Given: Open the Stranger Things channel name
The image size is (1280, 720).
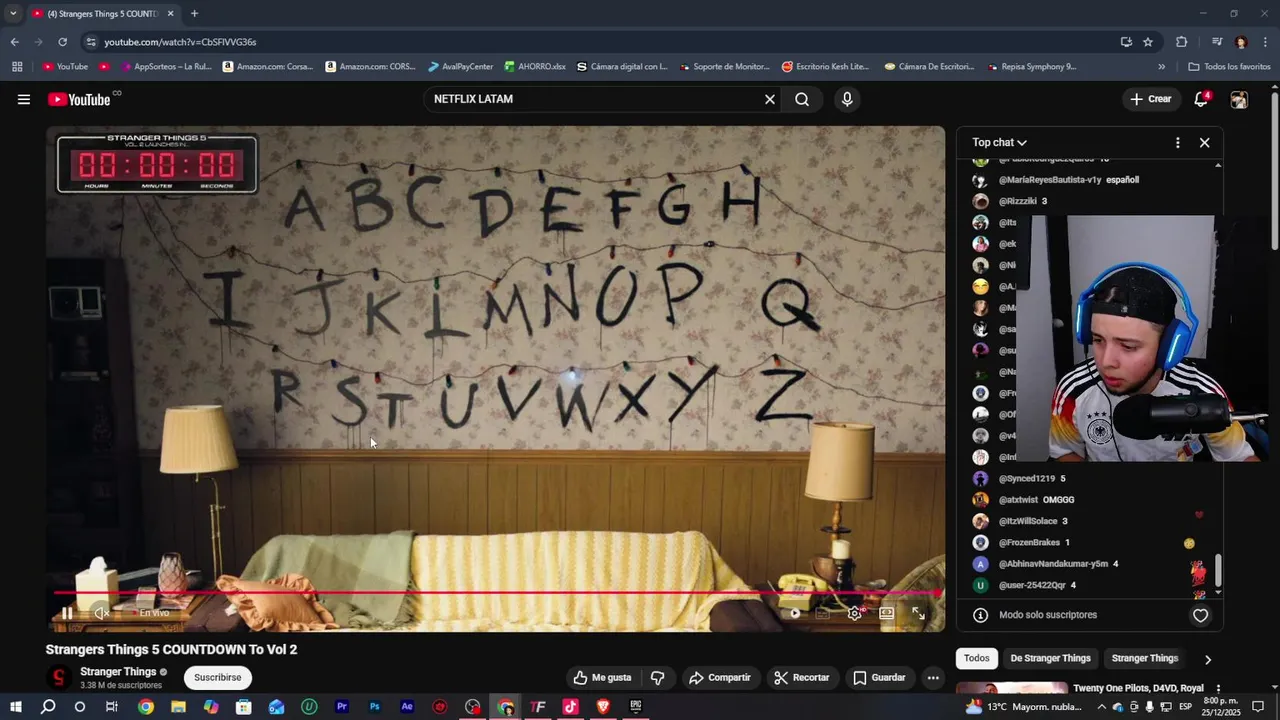Looking at the screenshot, I should (x=118, y=672).
